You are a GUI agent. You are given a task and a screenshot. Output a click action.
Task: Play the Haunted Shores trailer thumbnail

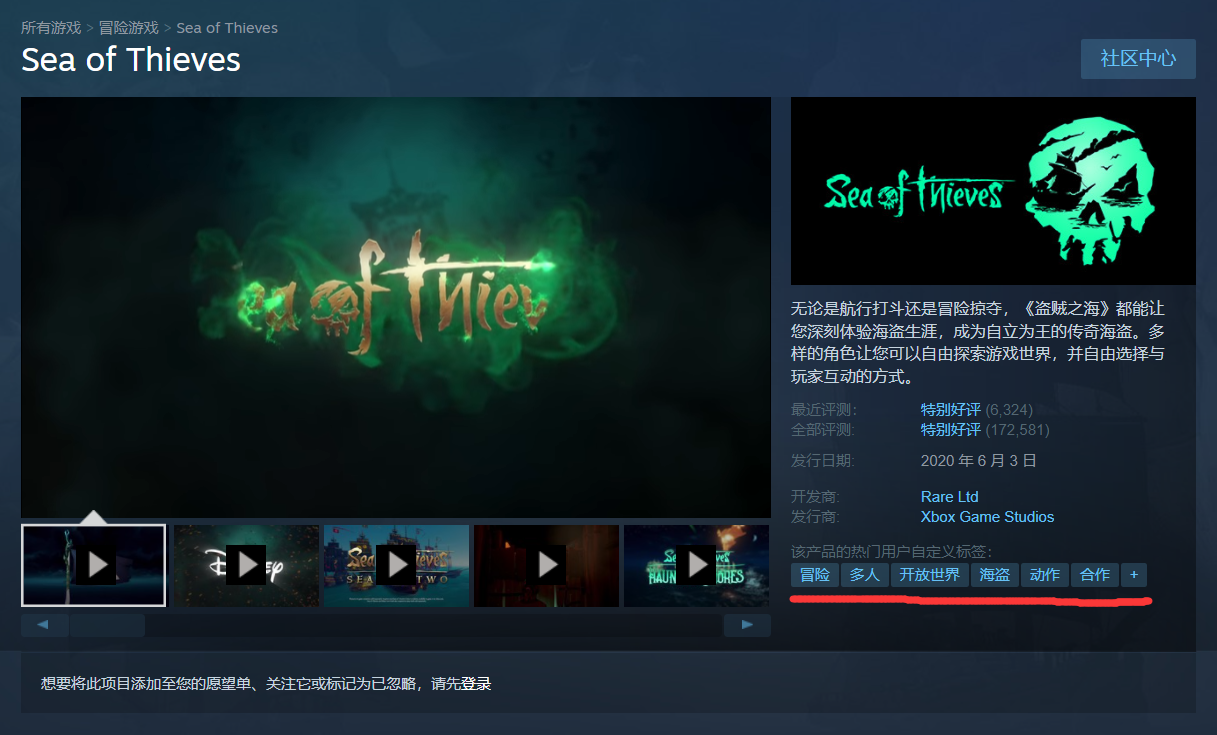click(696, 565)
